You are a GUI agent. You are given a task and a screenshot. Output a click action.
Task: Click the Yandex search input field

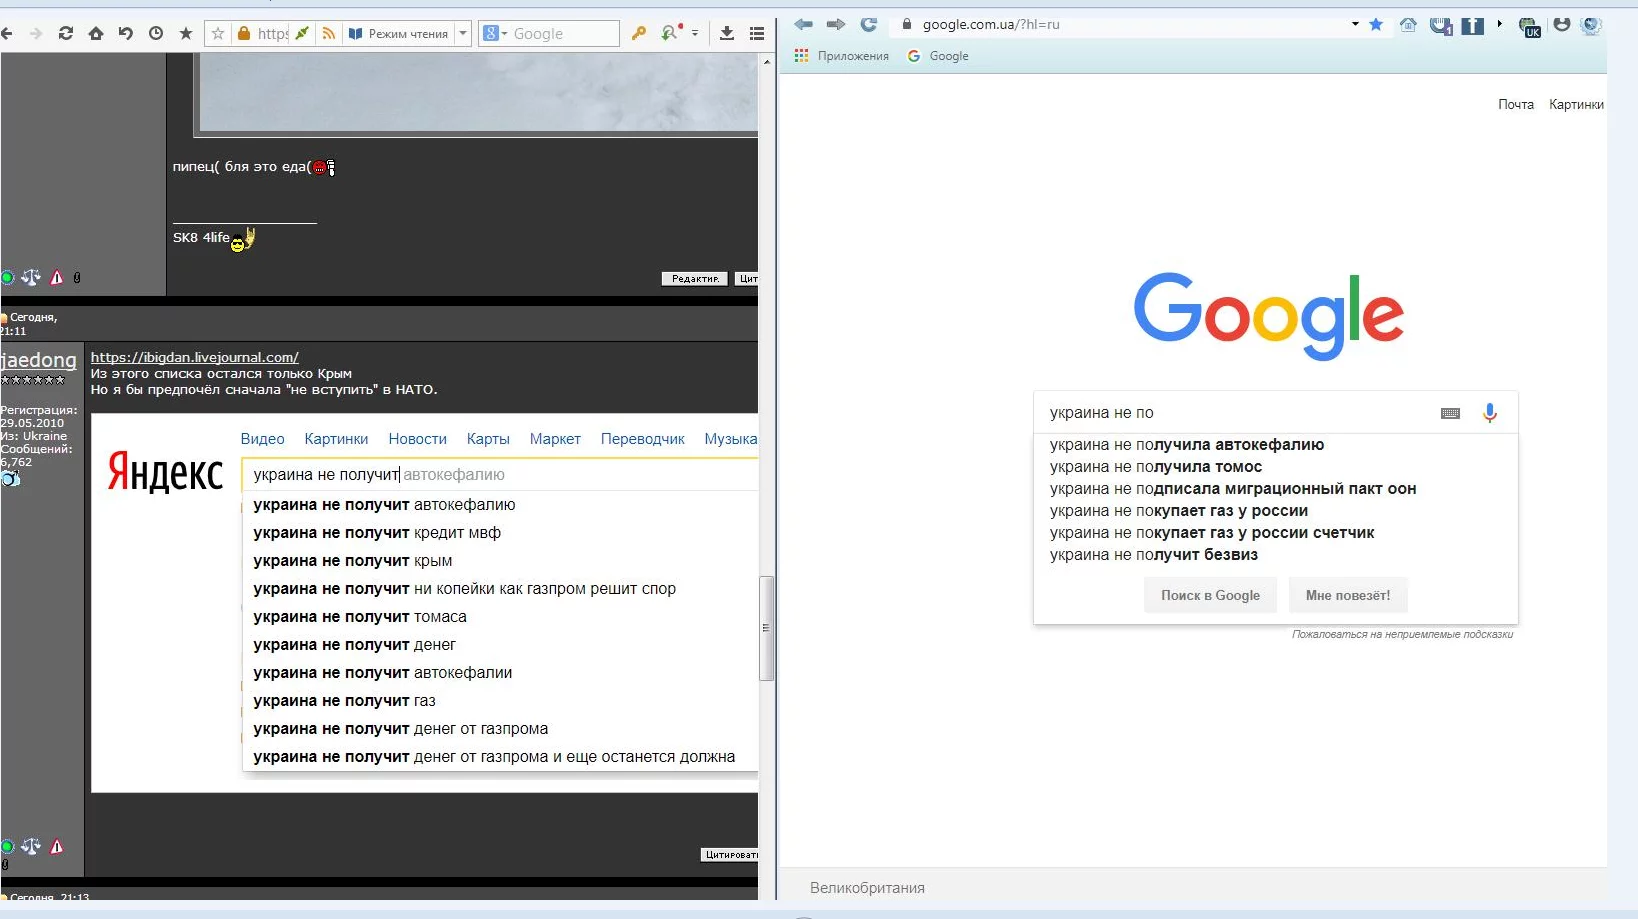pyautogui.click(x=500, y=474)
